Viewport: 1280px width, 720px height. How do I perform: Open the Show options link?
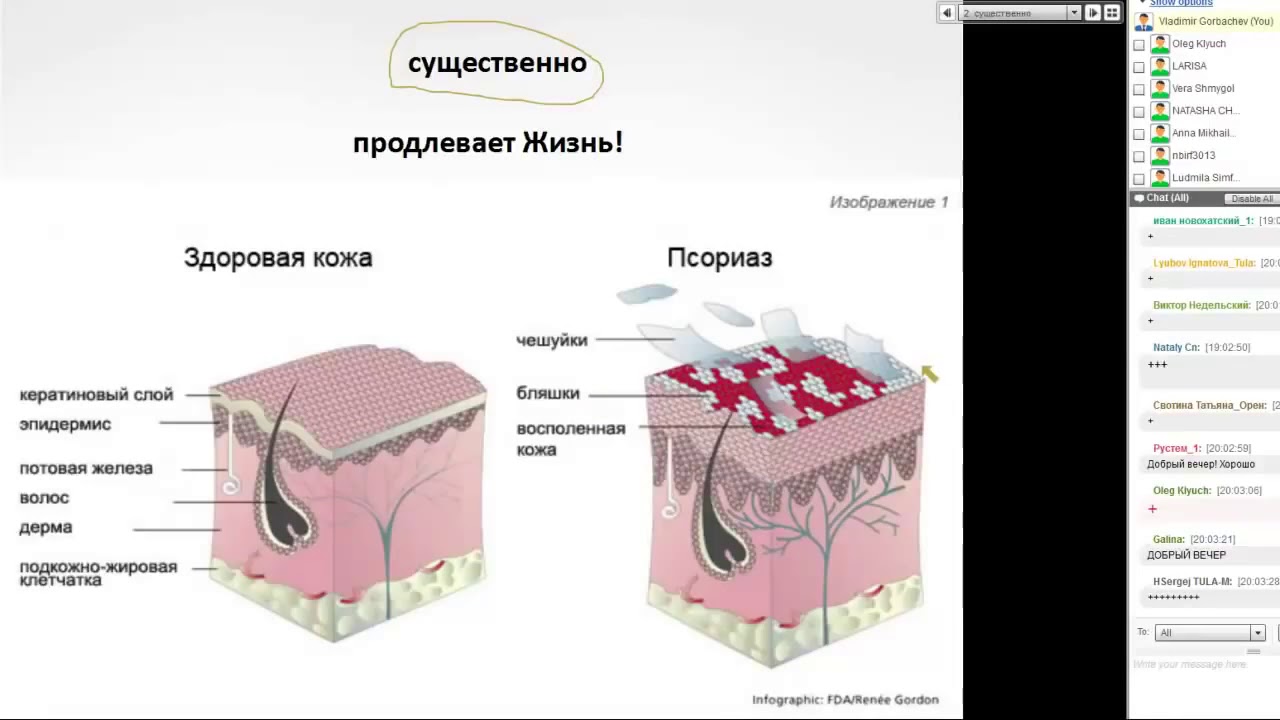(x=1180, y=3)
